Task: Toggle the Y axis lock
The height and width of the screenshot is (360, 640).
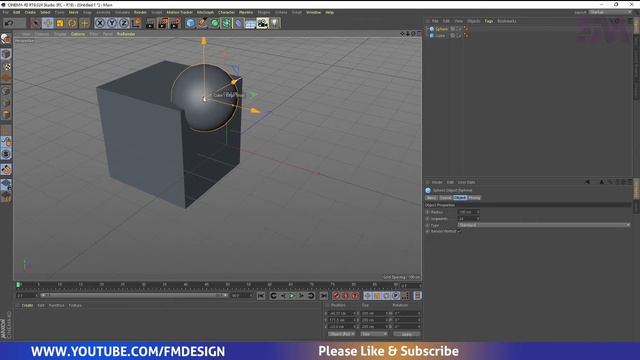Action: 112,23
